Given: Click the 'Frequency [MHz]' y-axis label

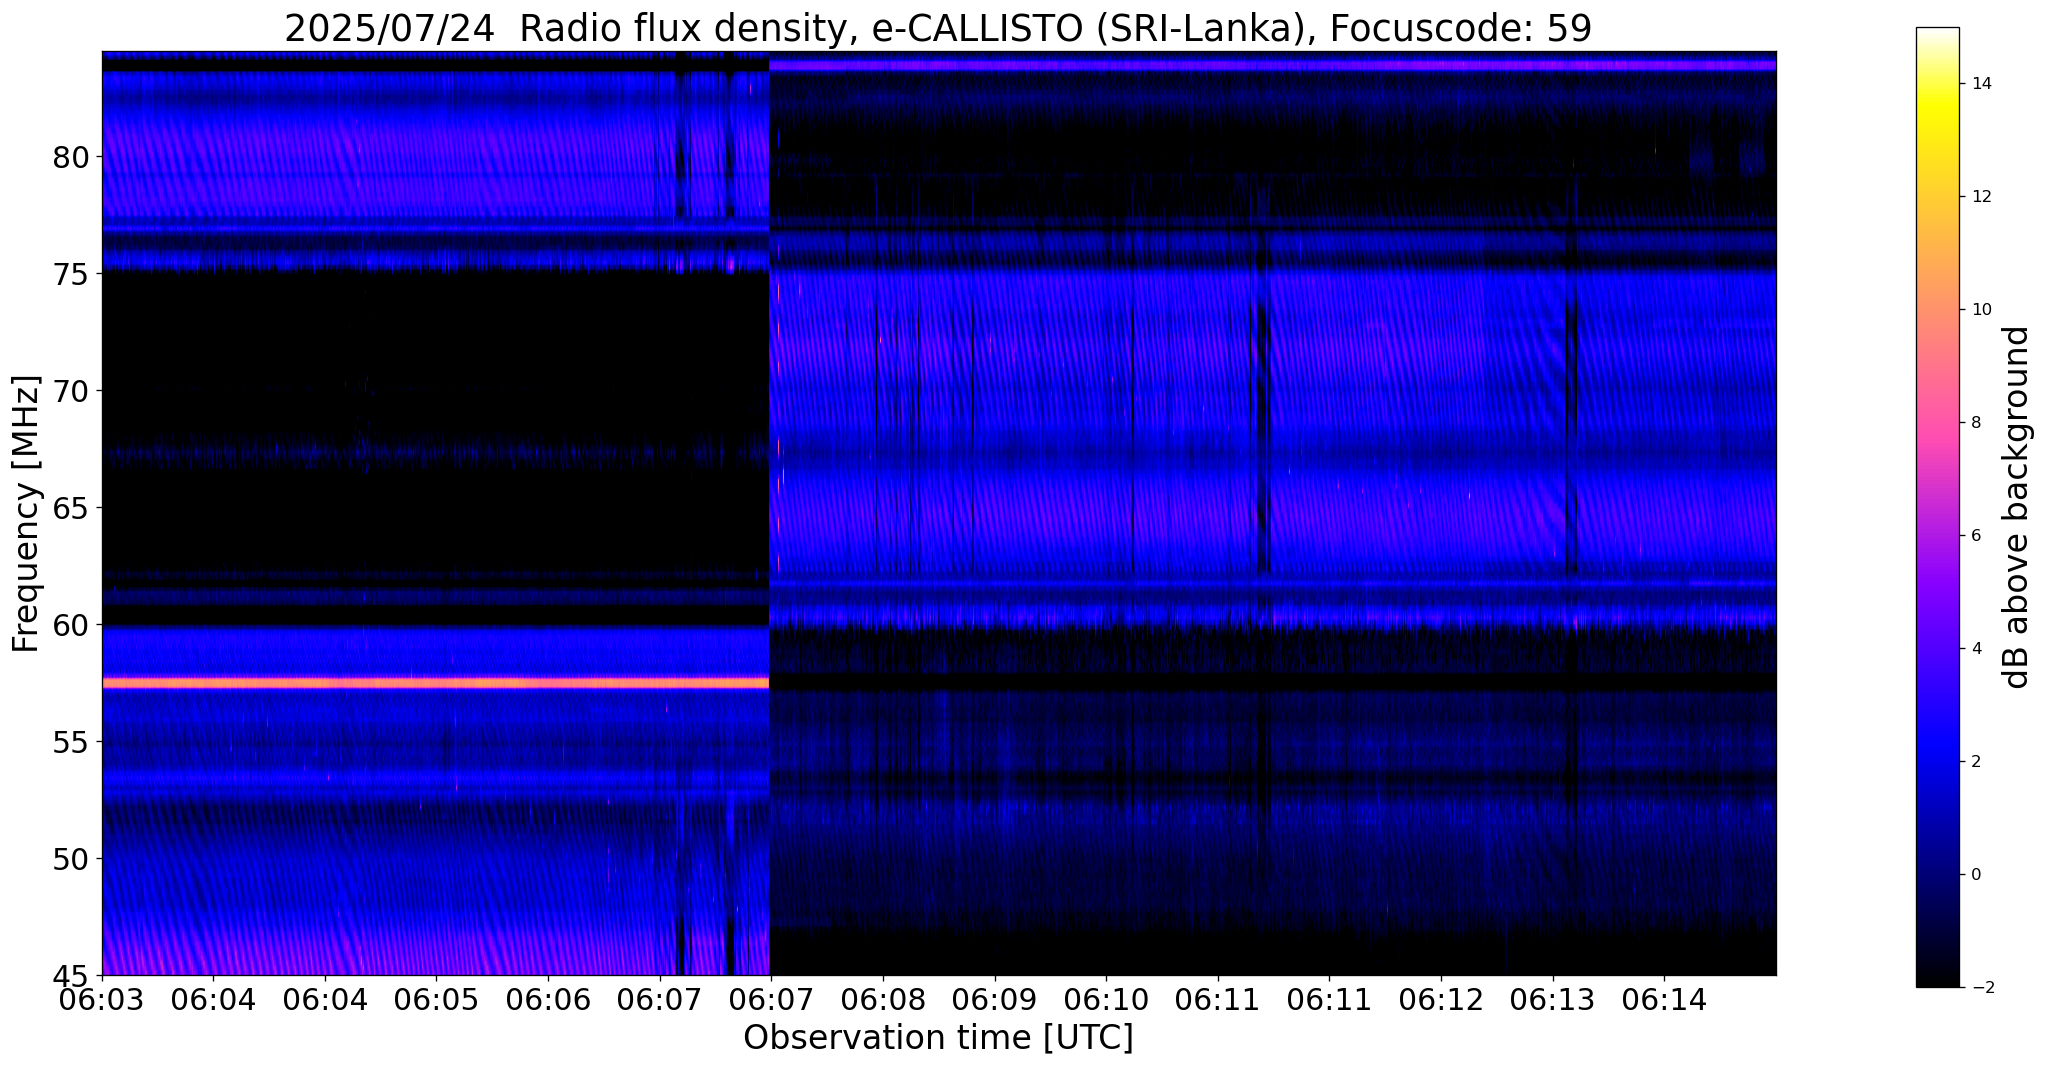Looking at the screenshot, I should tap(27, 514).
